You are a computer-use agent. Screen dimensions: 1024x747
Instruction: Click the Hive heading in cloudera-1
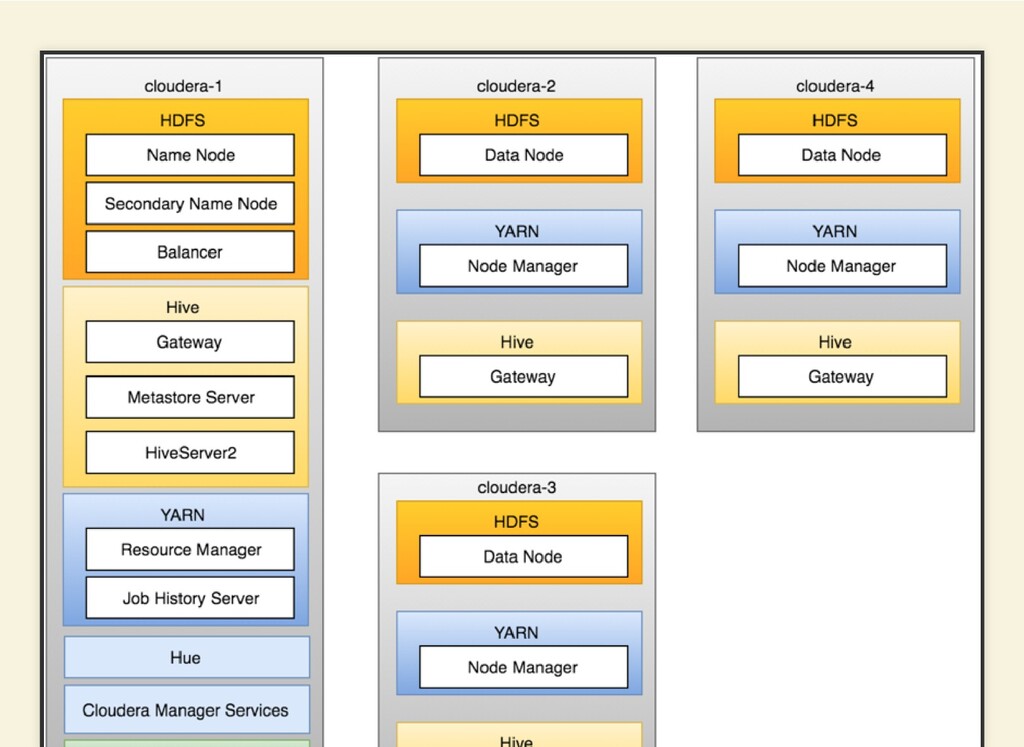click(x=183, y=308)
